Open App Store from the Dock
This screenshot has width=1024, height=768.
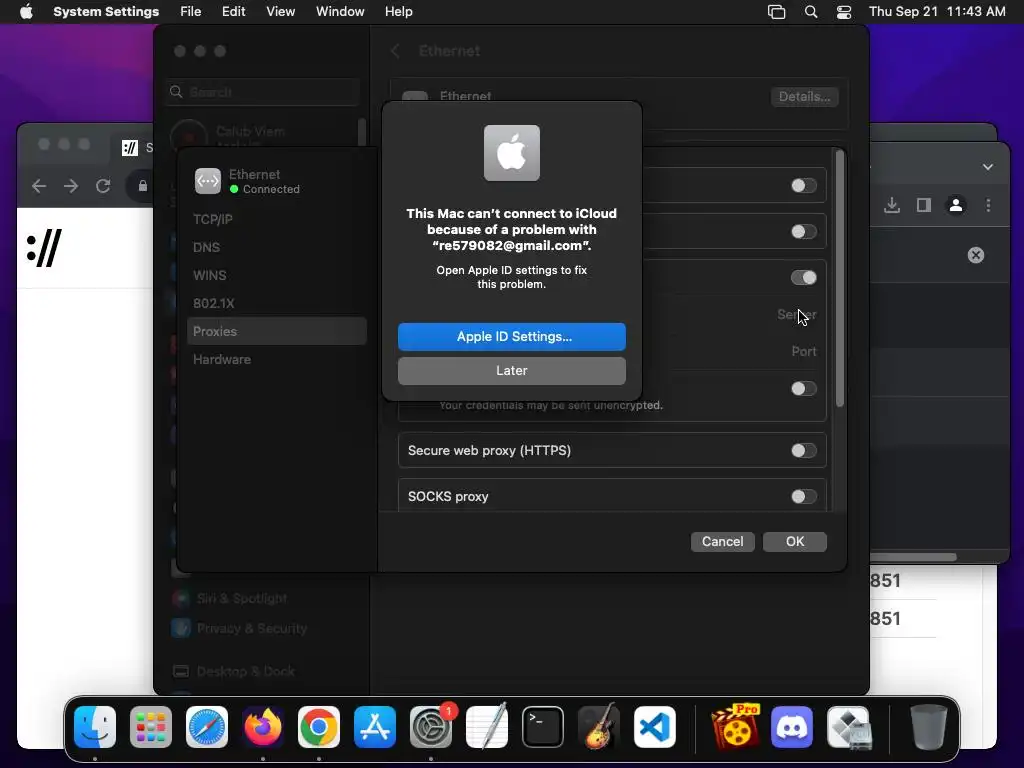point(375,727)
